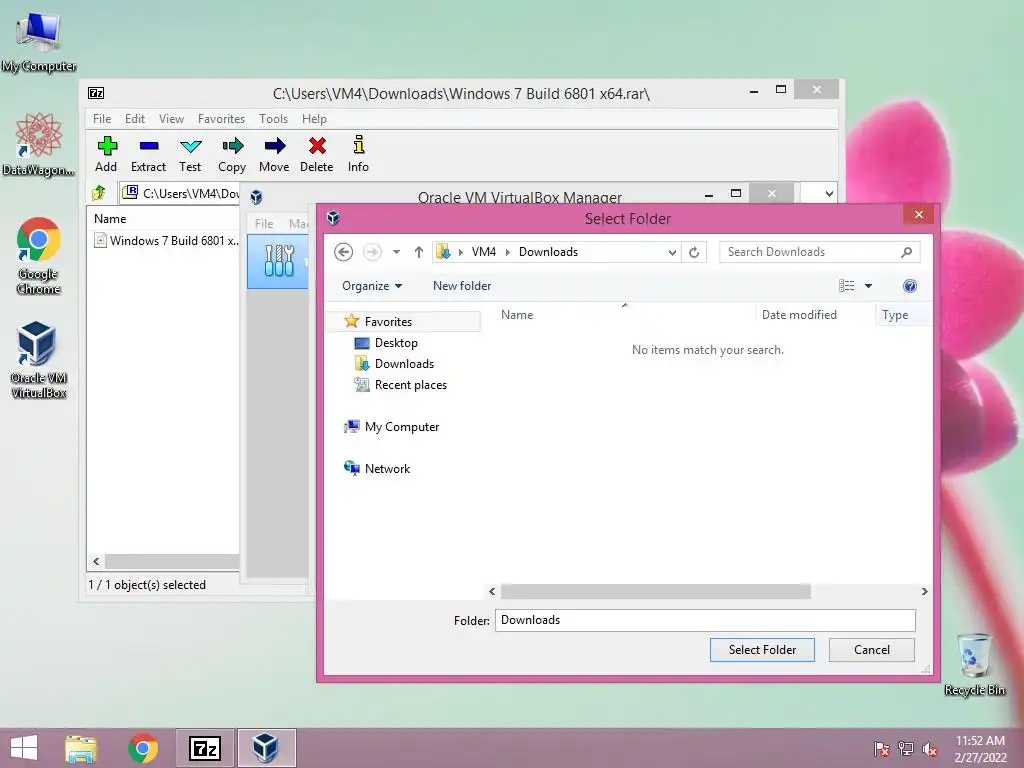Screen dimensions: 1024x768
Task: Click the volume icon in system tray
Action: (x=929, y=749)
